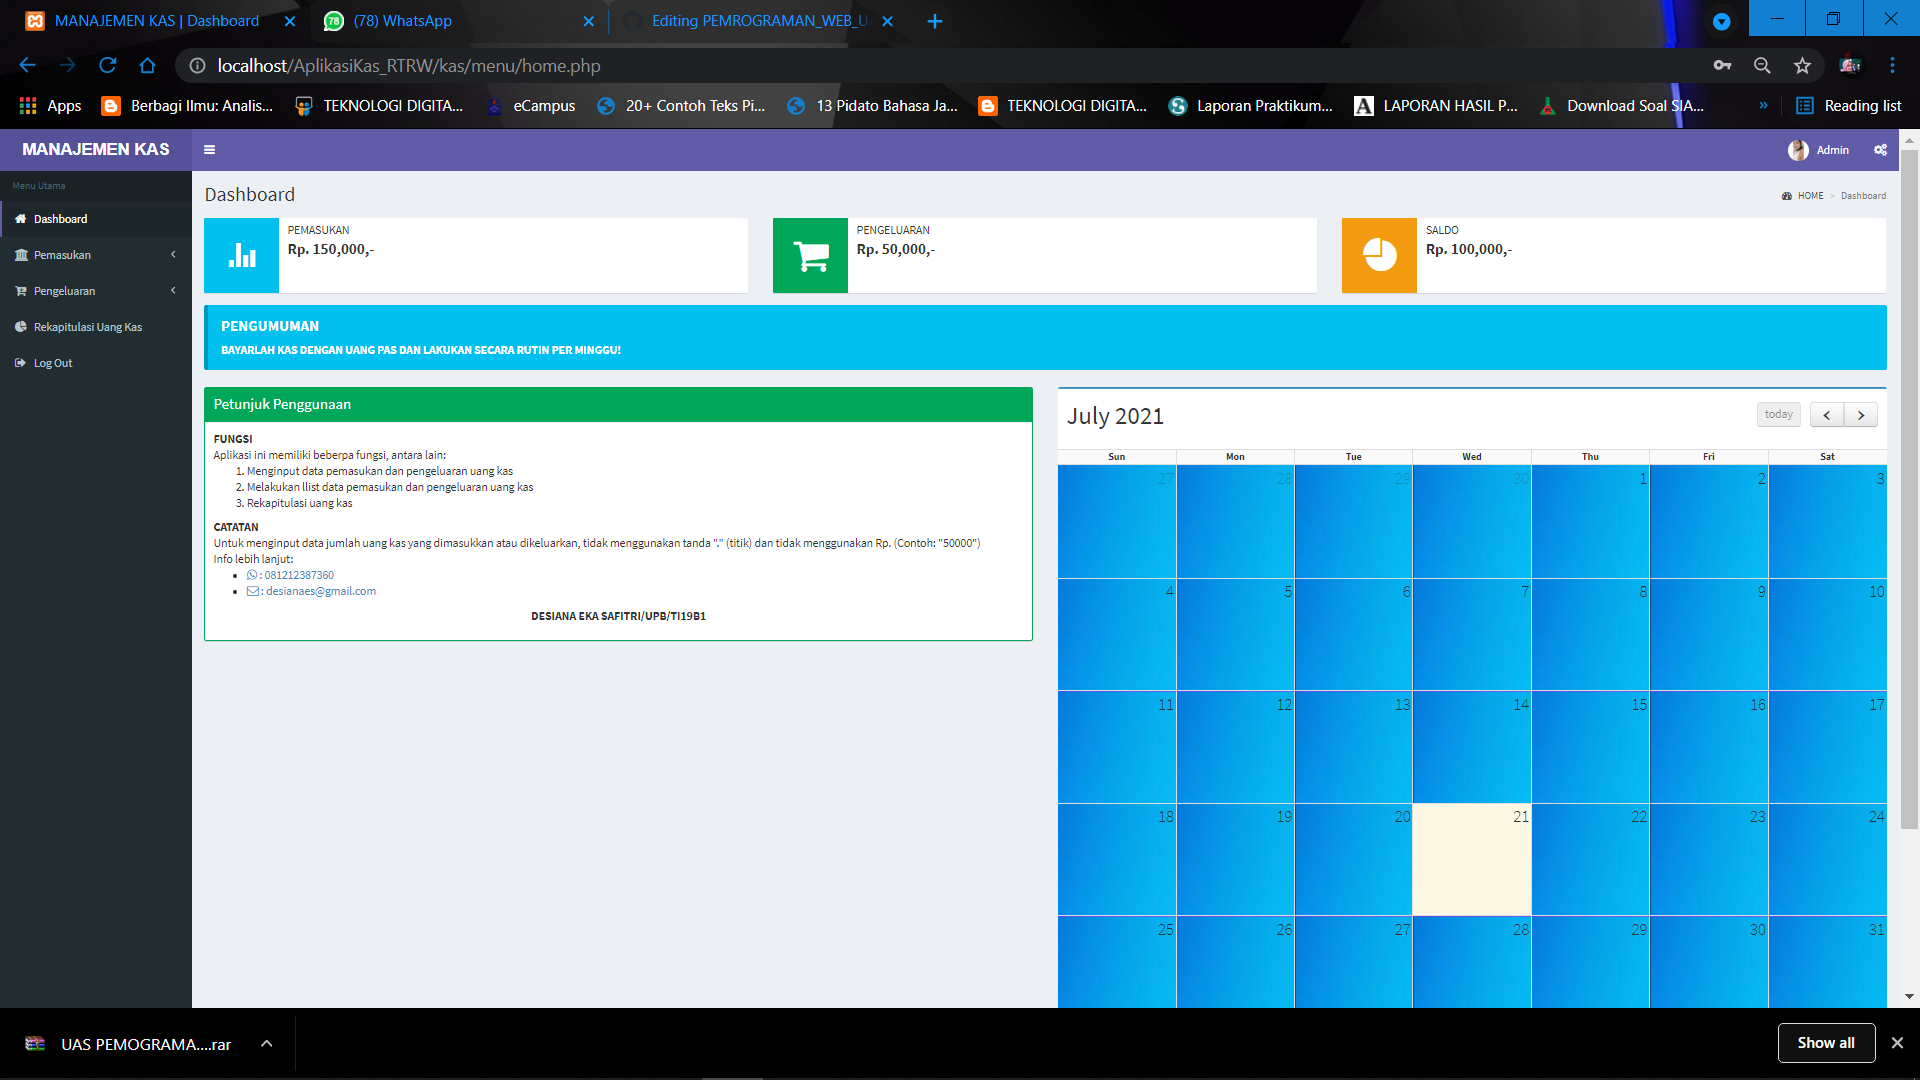The height and width of the screenshot is (1080, 1920).
Task: Click Log Out in the sidebar
Action: 96,363
